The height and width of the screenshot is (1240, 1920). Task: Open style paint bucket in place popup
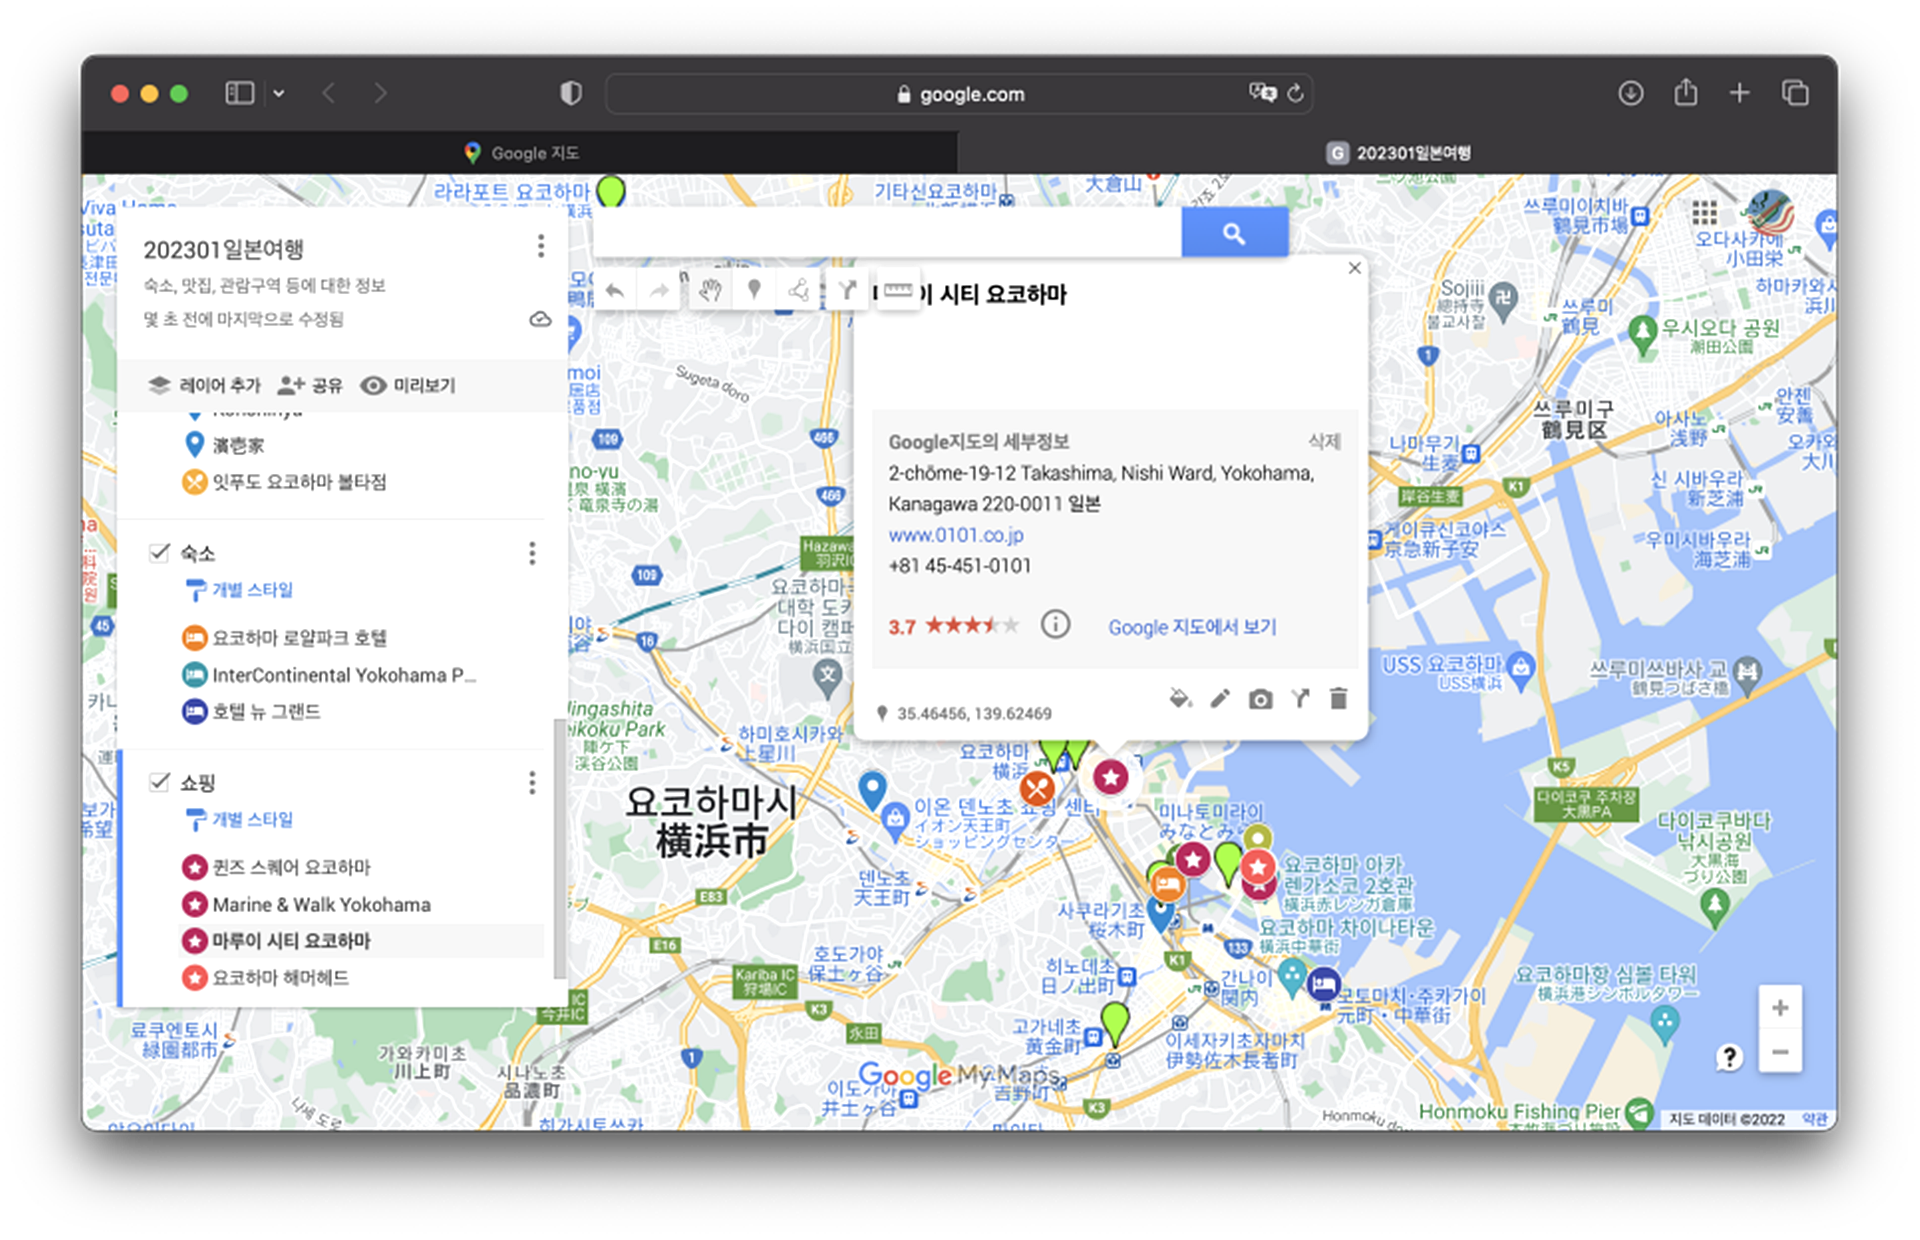point(1180,698)
